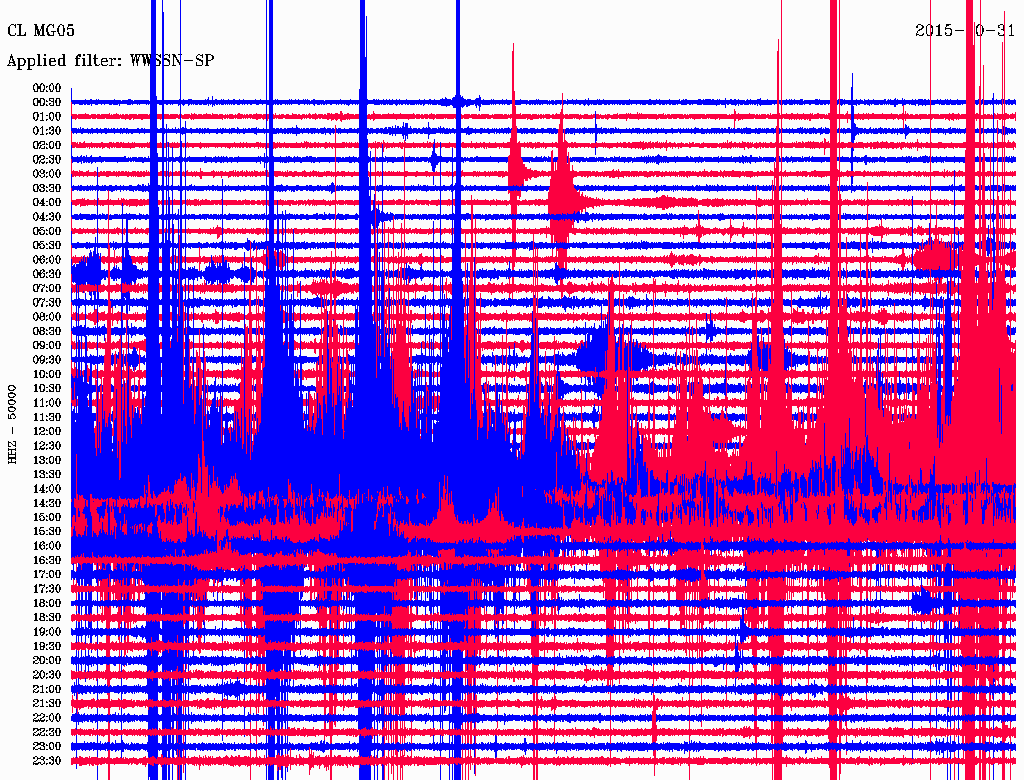
Task: Select the 20:30 time label
Action: [x=47, y=675]
